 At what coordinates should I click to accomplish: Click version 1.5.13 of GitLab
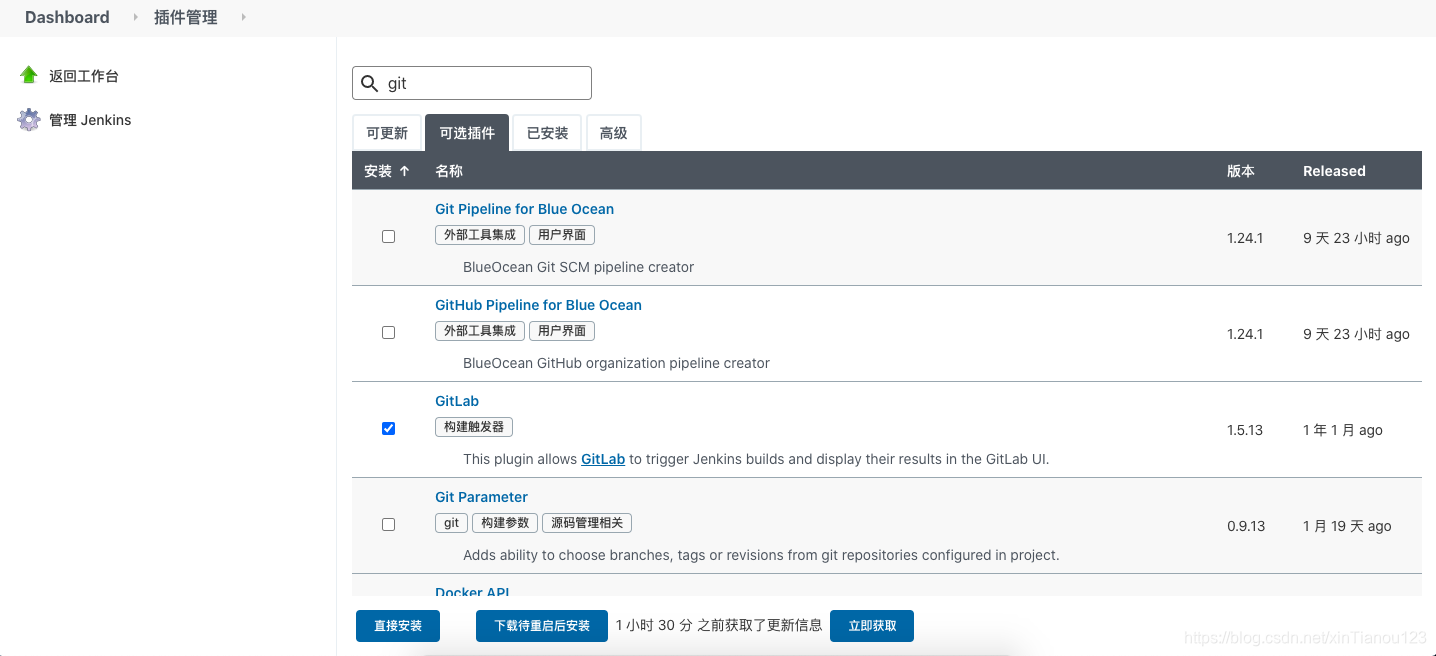click(1245, 430)
